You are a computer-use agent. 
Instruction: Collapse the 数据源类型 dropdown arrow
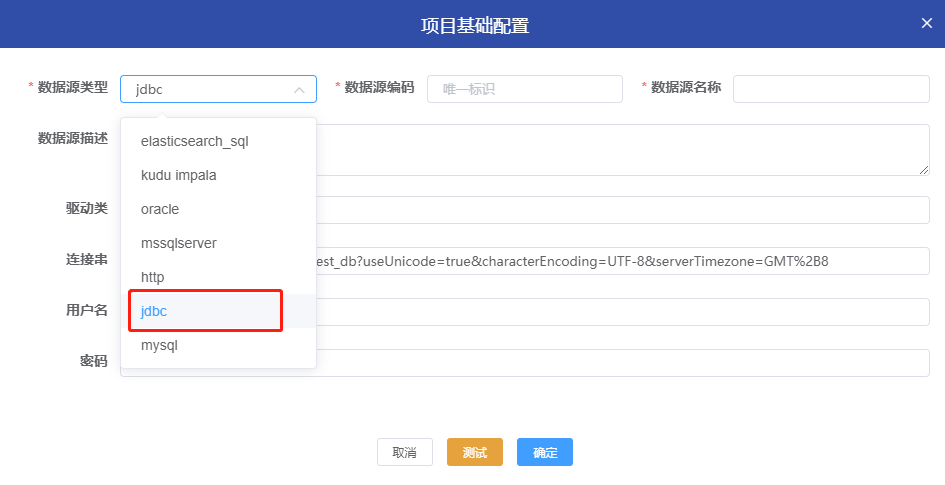click(x=299, y=90)
